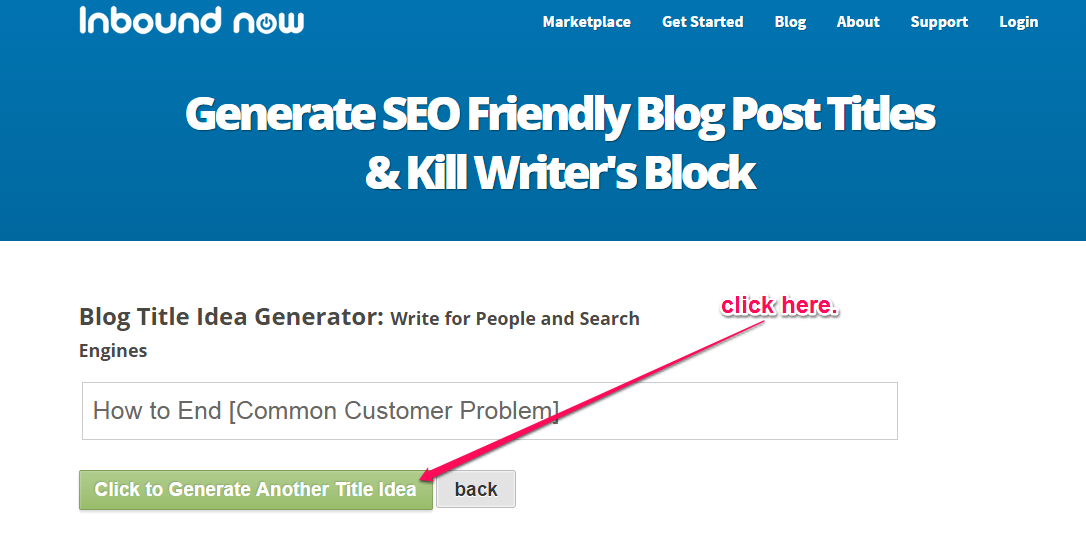Image resolution: width=1086 pixels, height=534 pixels.
Task: Click the "Generate SEO Friendly Blog Post Titles" headline
Action: pyautogui.click(x=560, y=116)
